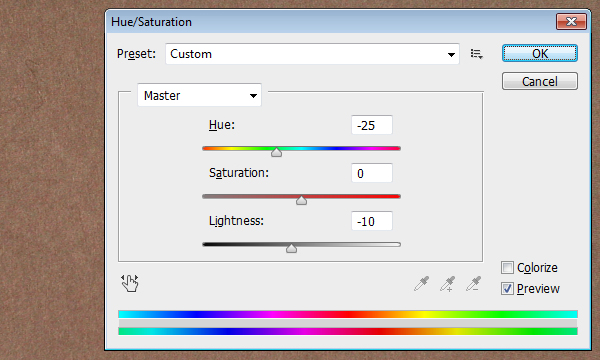
Task: Confirm changes with OK button
Action: click(540, 53)
